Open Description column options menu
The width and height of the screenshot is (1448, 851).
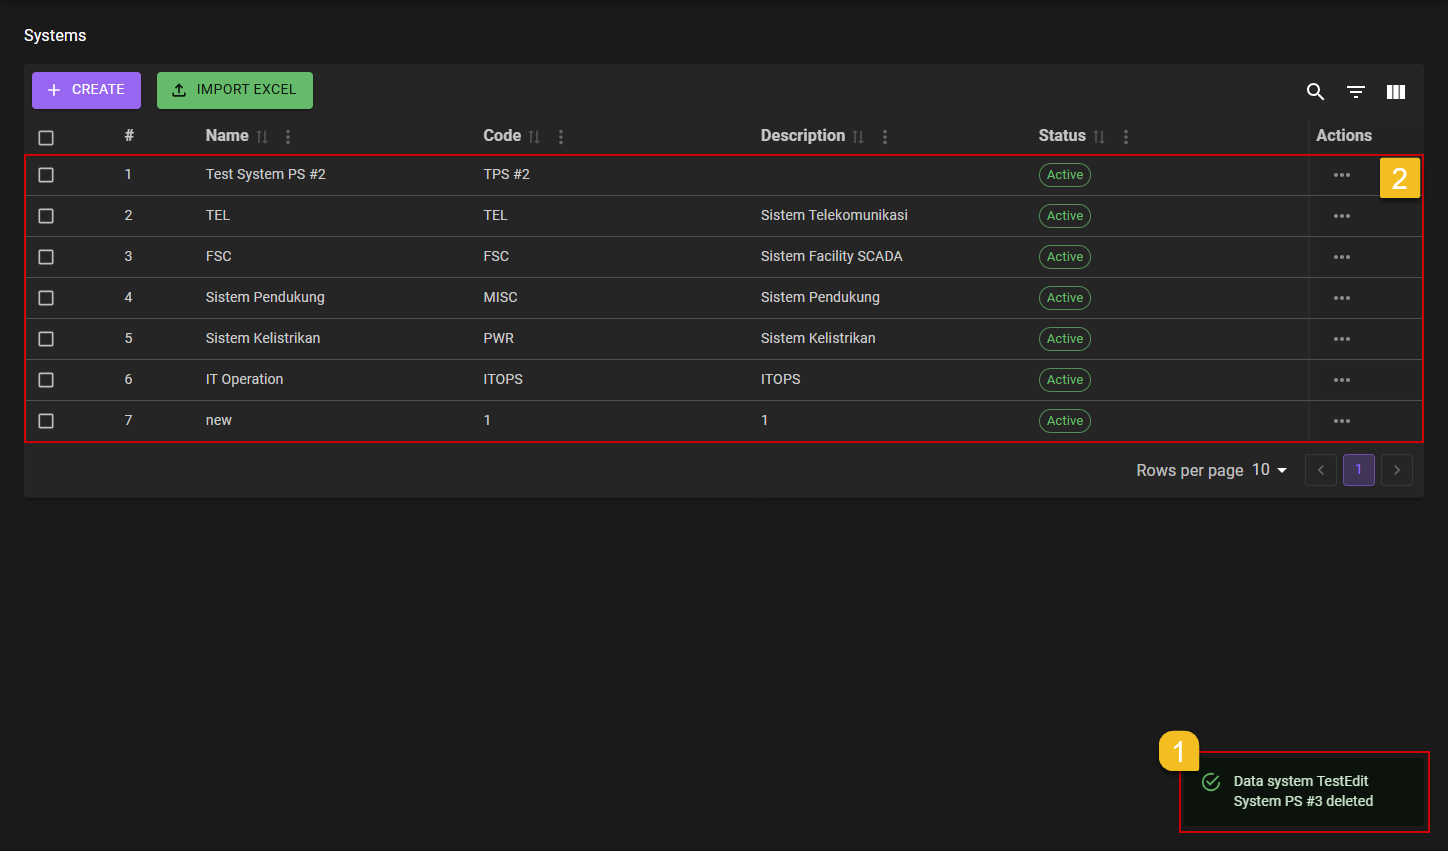click(885, 137)
